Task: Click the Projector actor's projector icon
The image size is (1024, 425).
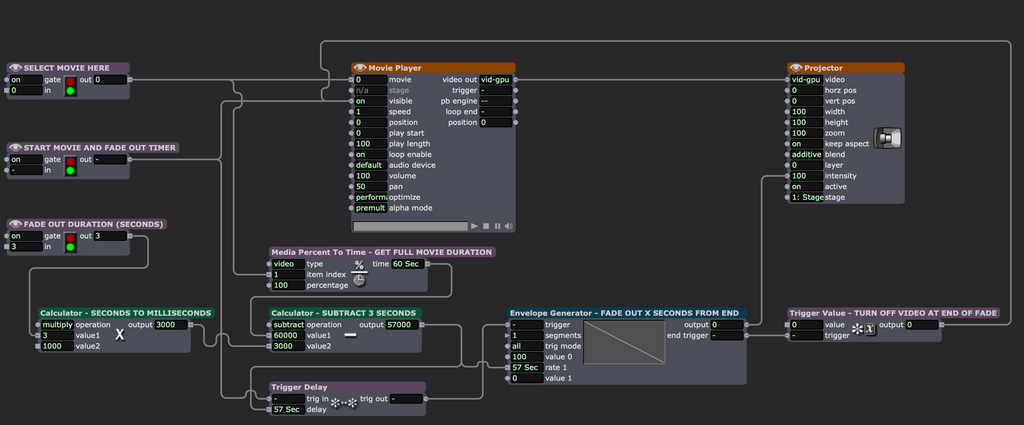Action: [x=888, y=138]
